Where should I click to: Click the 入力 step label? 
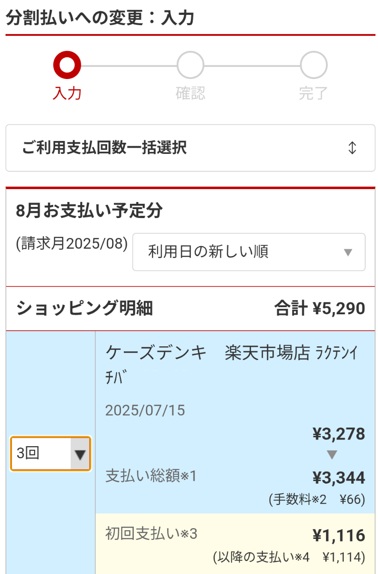pyautogui.click(x=67, y=93)
